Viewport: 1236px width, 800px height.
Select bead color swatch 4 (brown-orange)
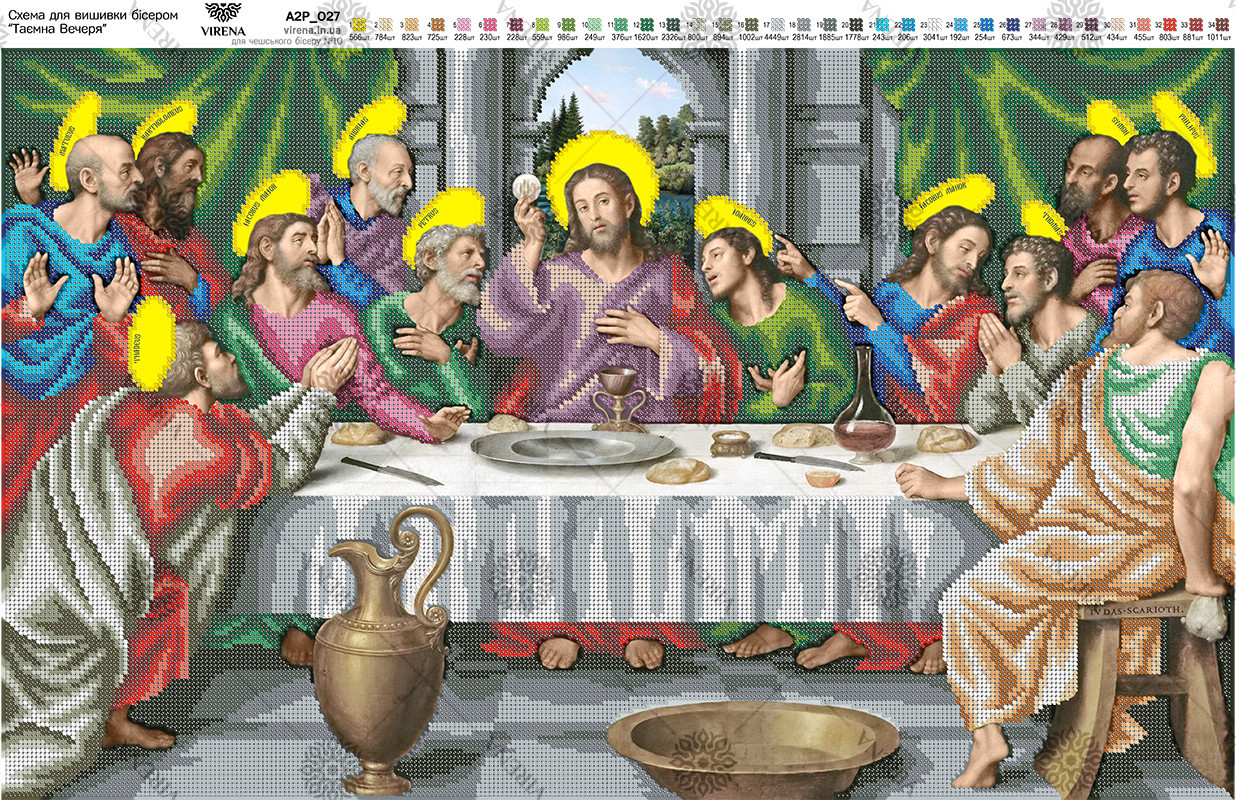[437, 23]
